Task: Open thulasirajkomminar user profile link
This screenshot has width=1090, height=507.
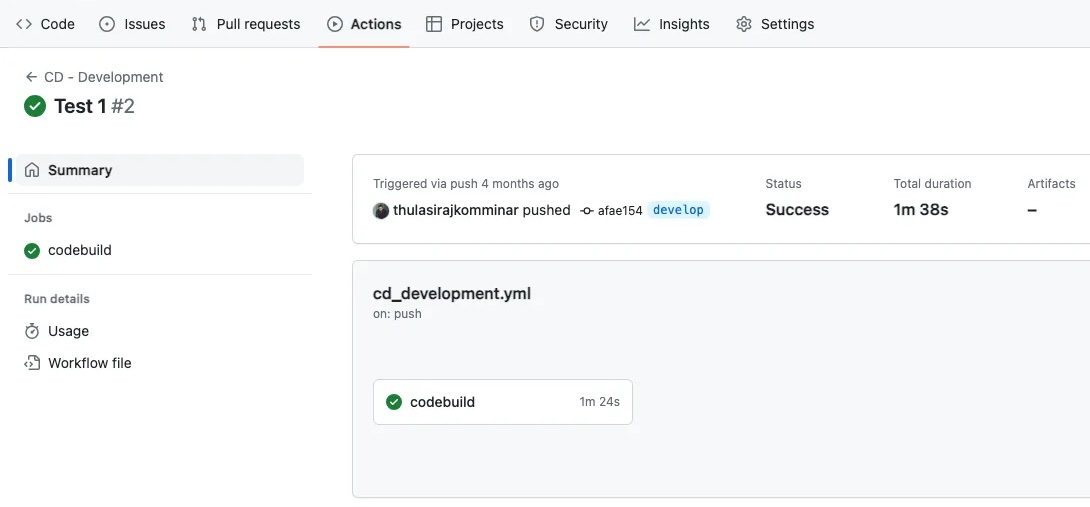Action: tap(456, 210)
